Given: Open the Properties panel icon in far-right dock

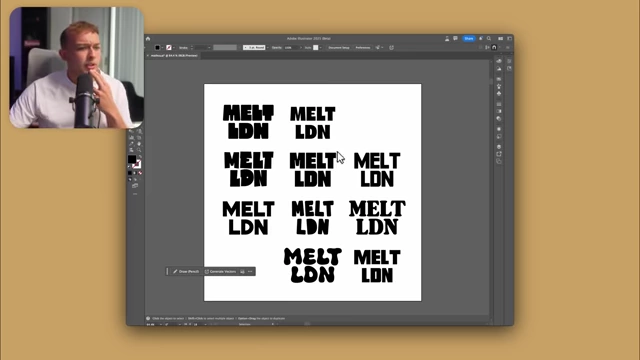Looking at the screenshot, I should point(509,61).
